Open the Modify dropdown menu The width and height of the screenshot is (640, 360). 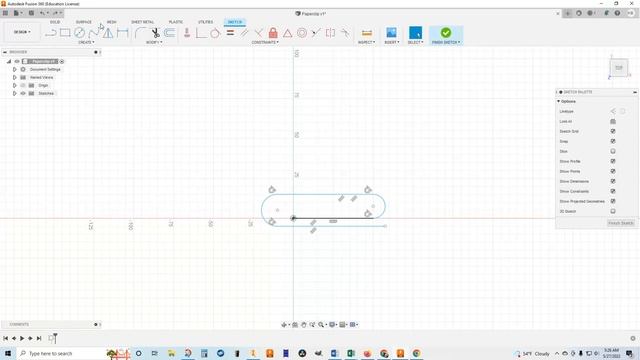154,42
